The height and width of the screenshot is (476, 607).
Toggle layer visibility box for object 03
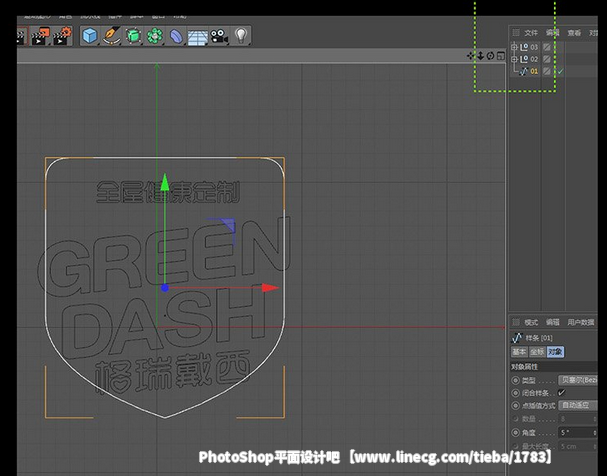pyautogui.click(x=547, y=47)
